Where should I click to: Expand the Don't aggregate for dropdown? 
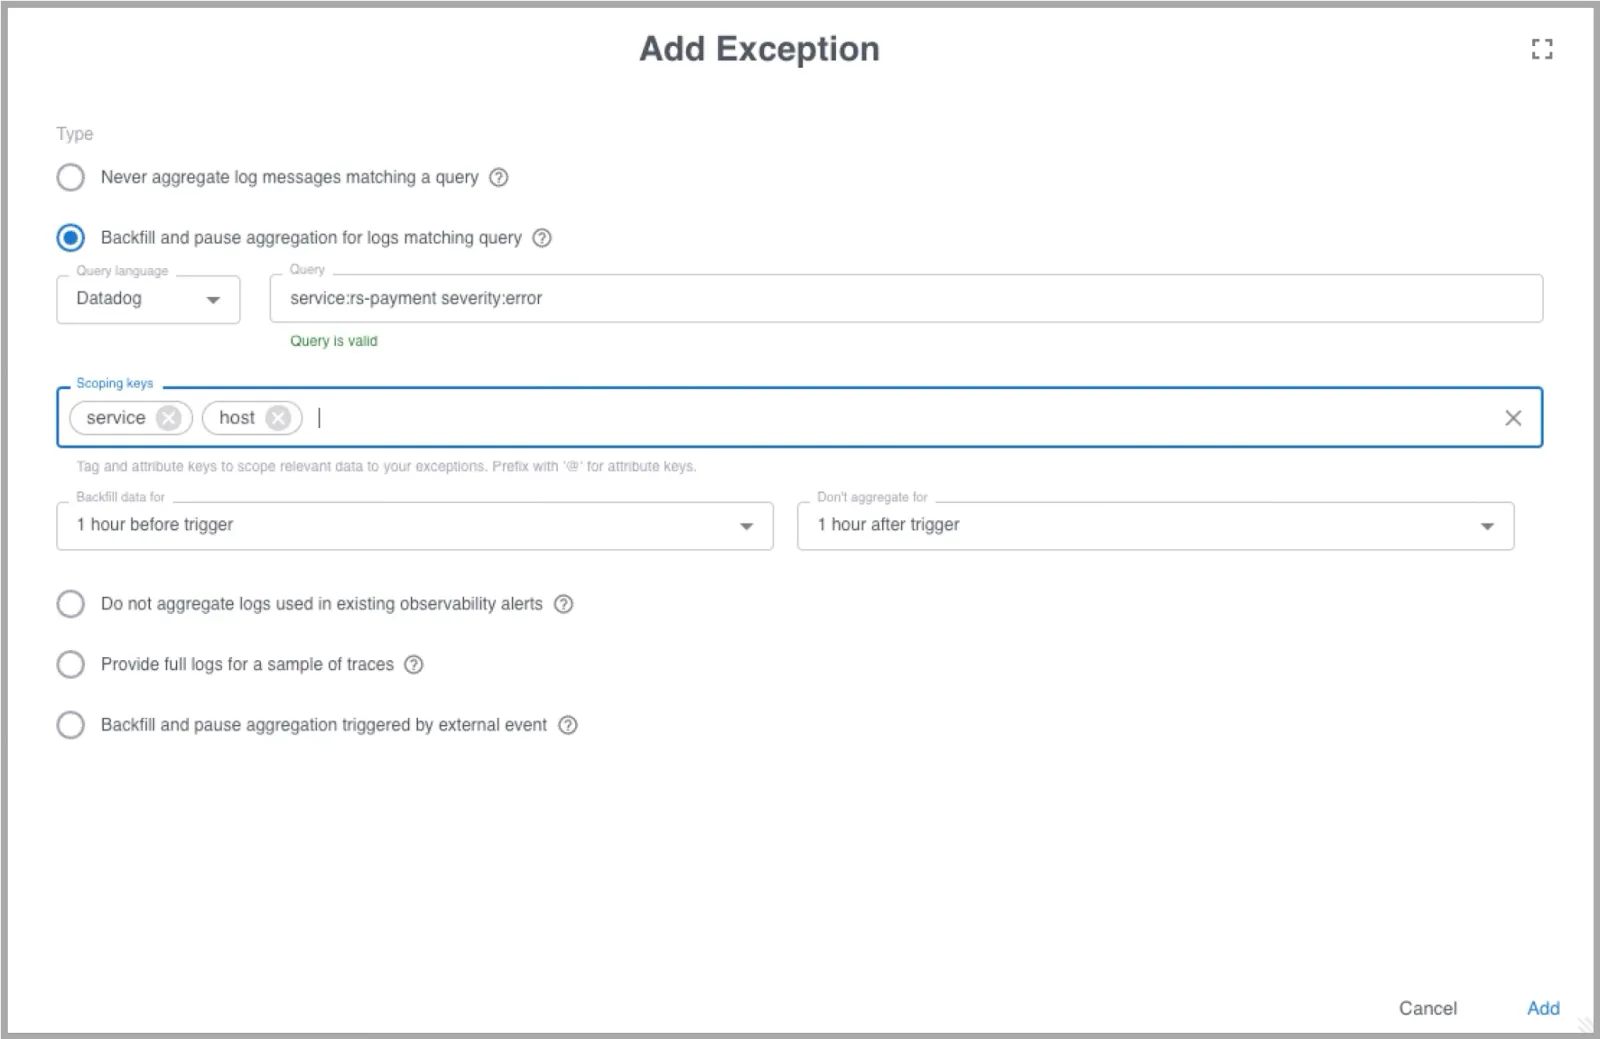1155,525
